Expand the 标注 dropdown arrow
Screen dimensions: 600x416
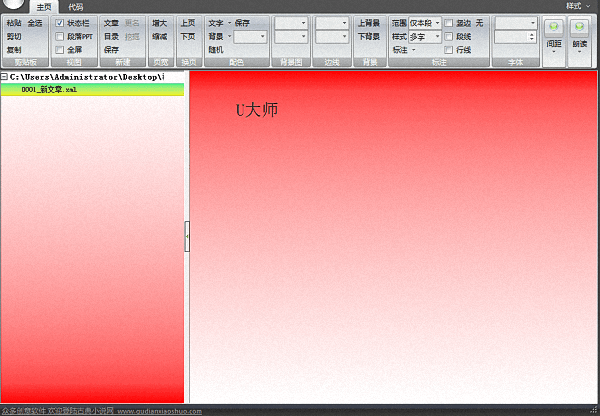(x=414, y=50)
